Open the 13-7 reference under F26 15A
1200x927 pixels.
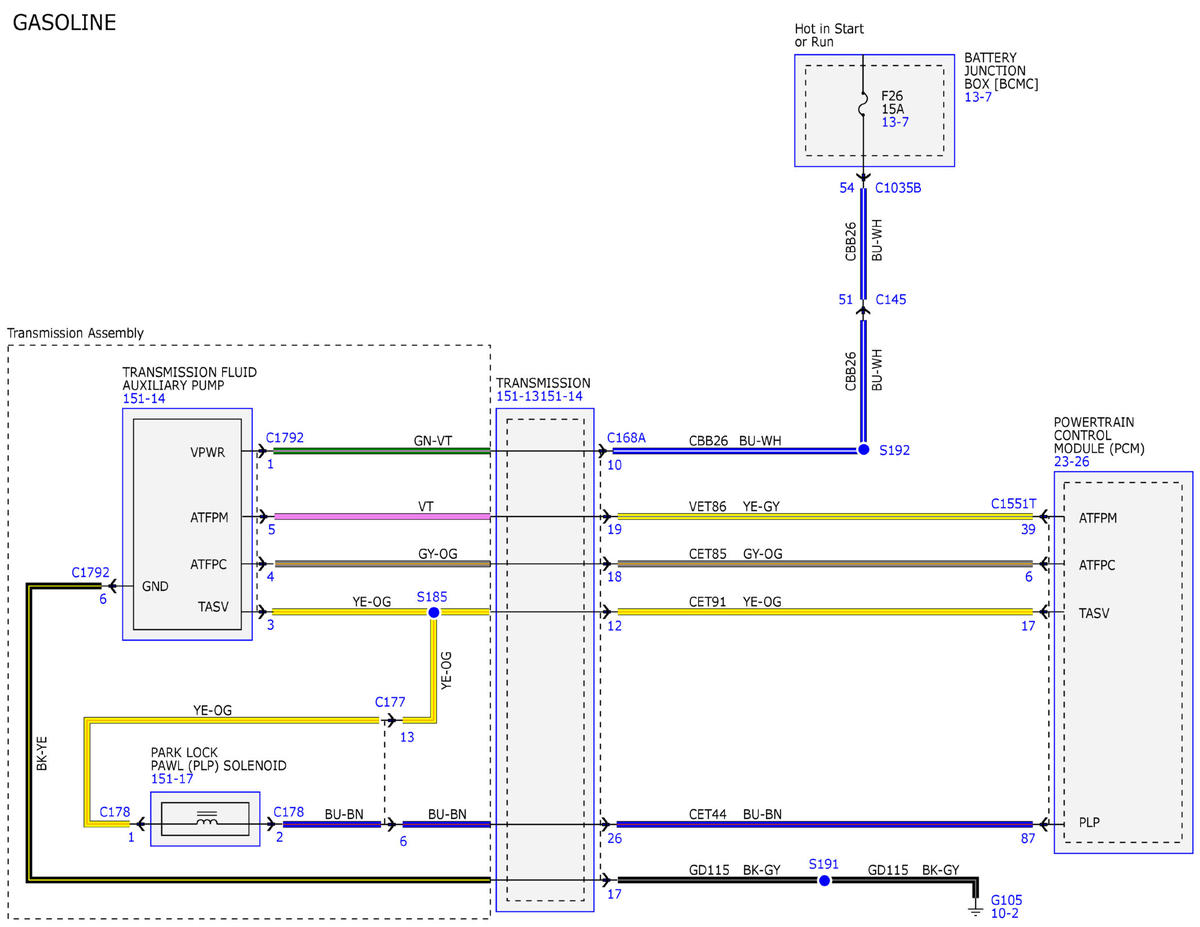tap(896, 121)
